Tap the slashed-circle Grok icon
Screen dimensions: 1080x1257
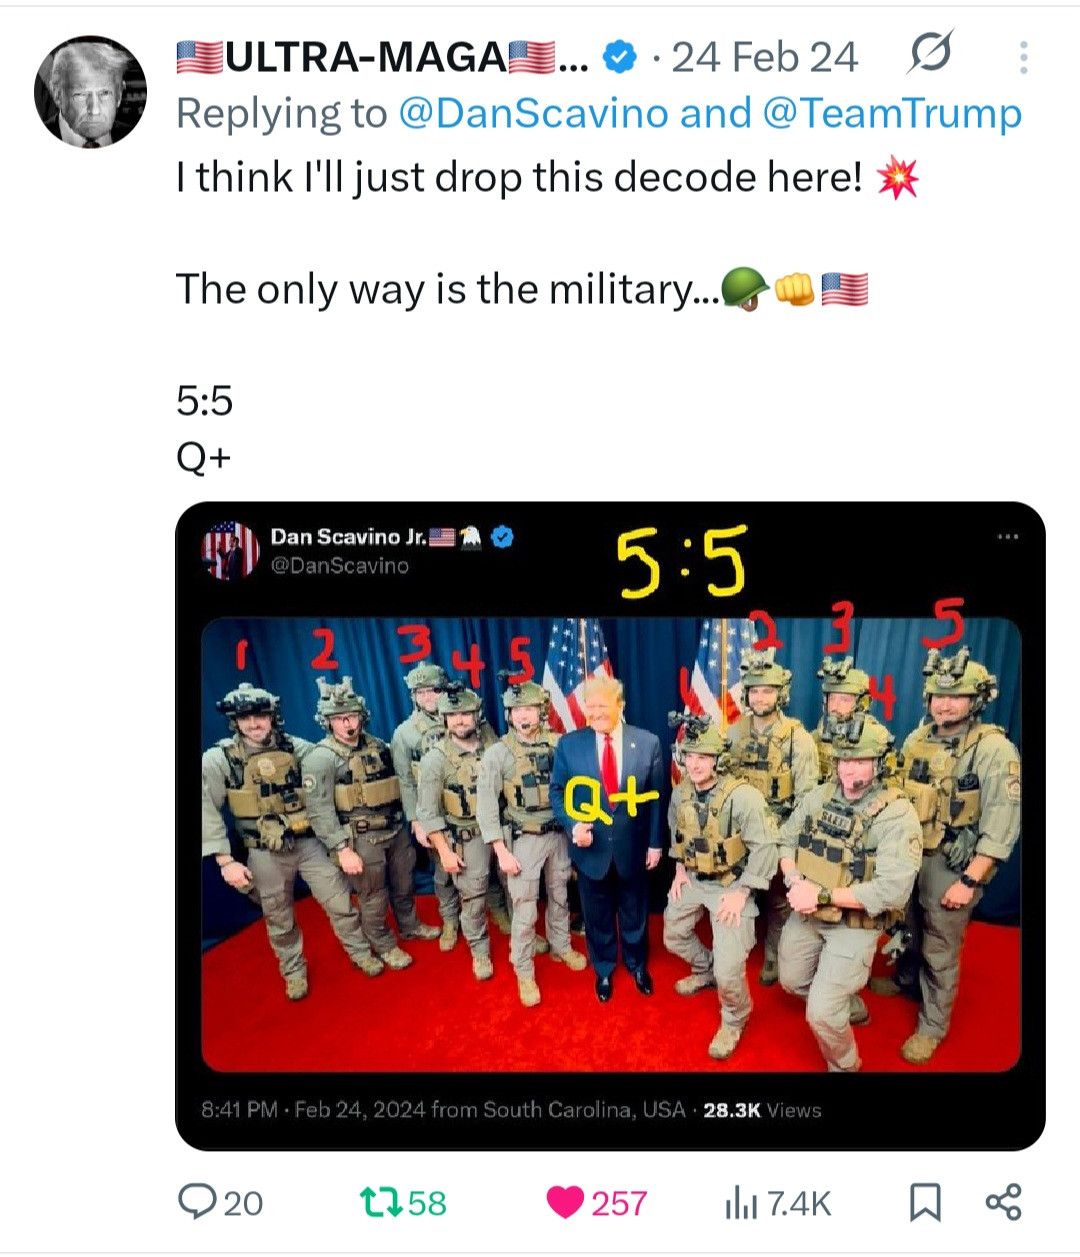click(x=929, y=54)
